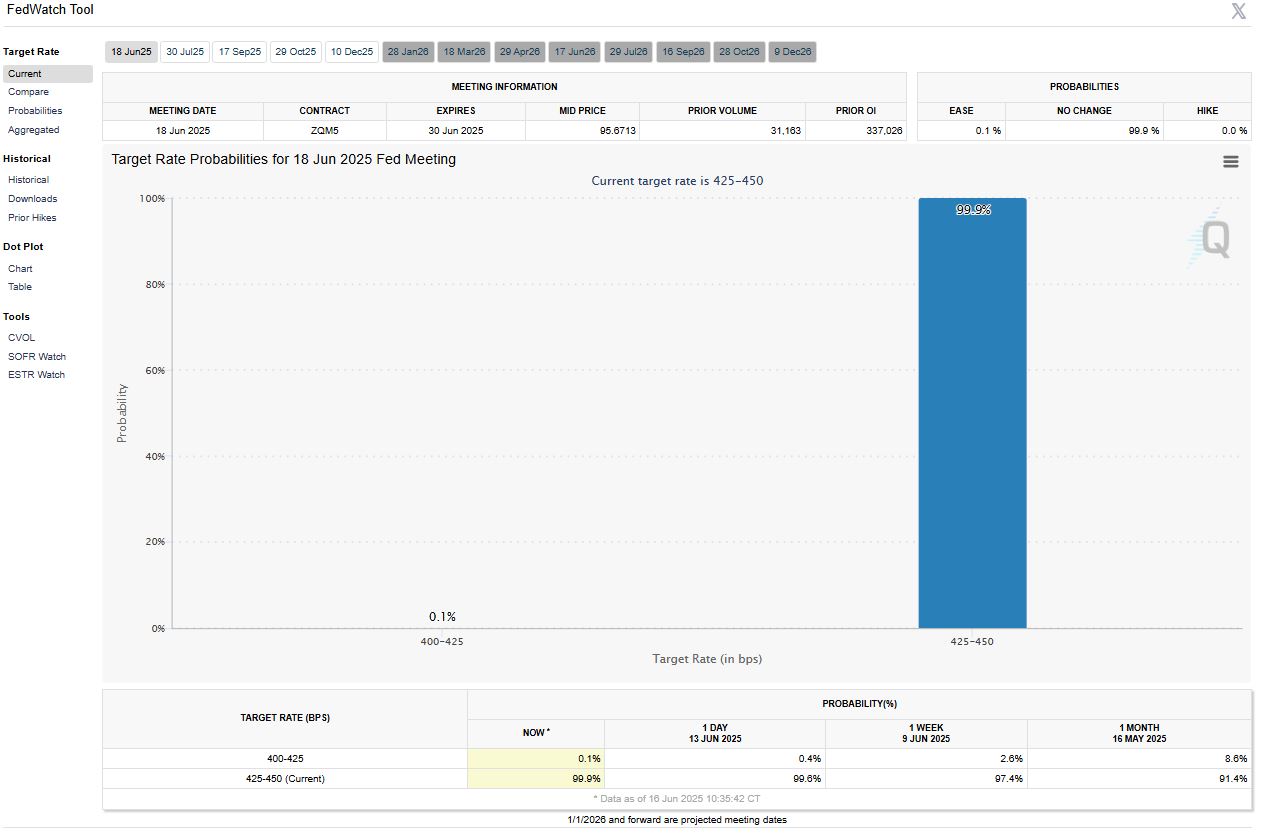Open the Dot Plot Table link

[x=20, y=287]
